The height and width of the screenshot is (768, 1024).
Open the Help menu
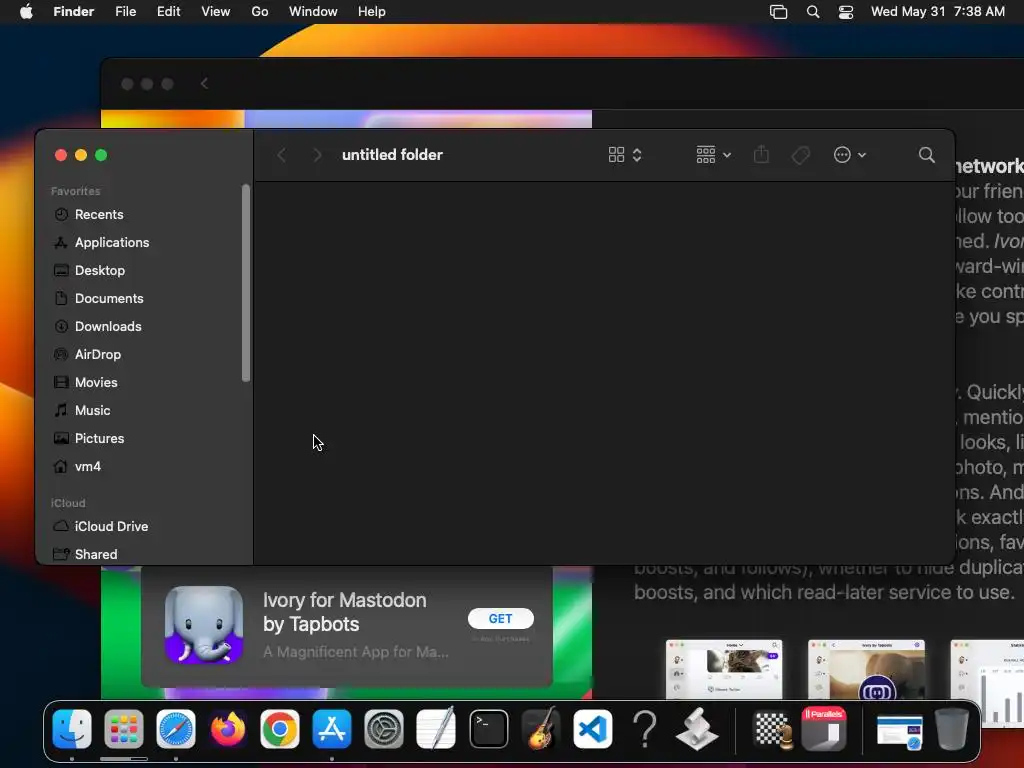tap(372, 12)
